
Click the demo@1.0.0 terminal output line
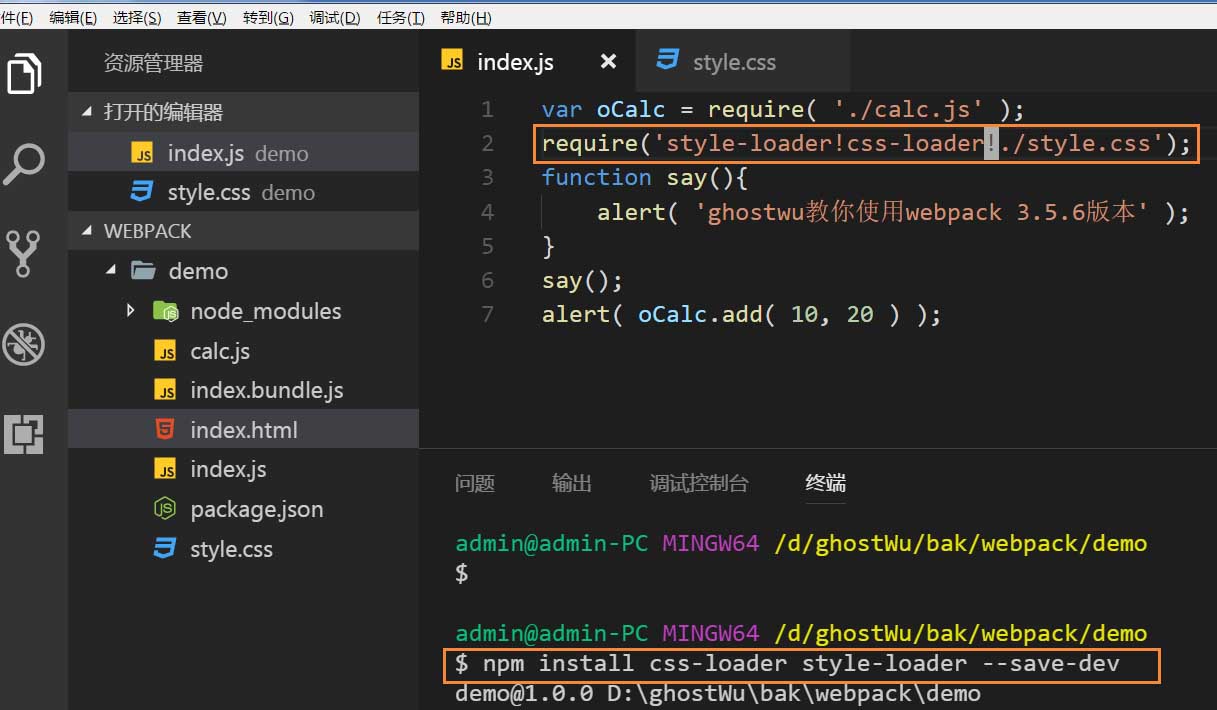(x=717, y=693)
